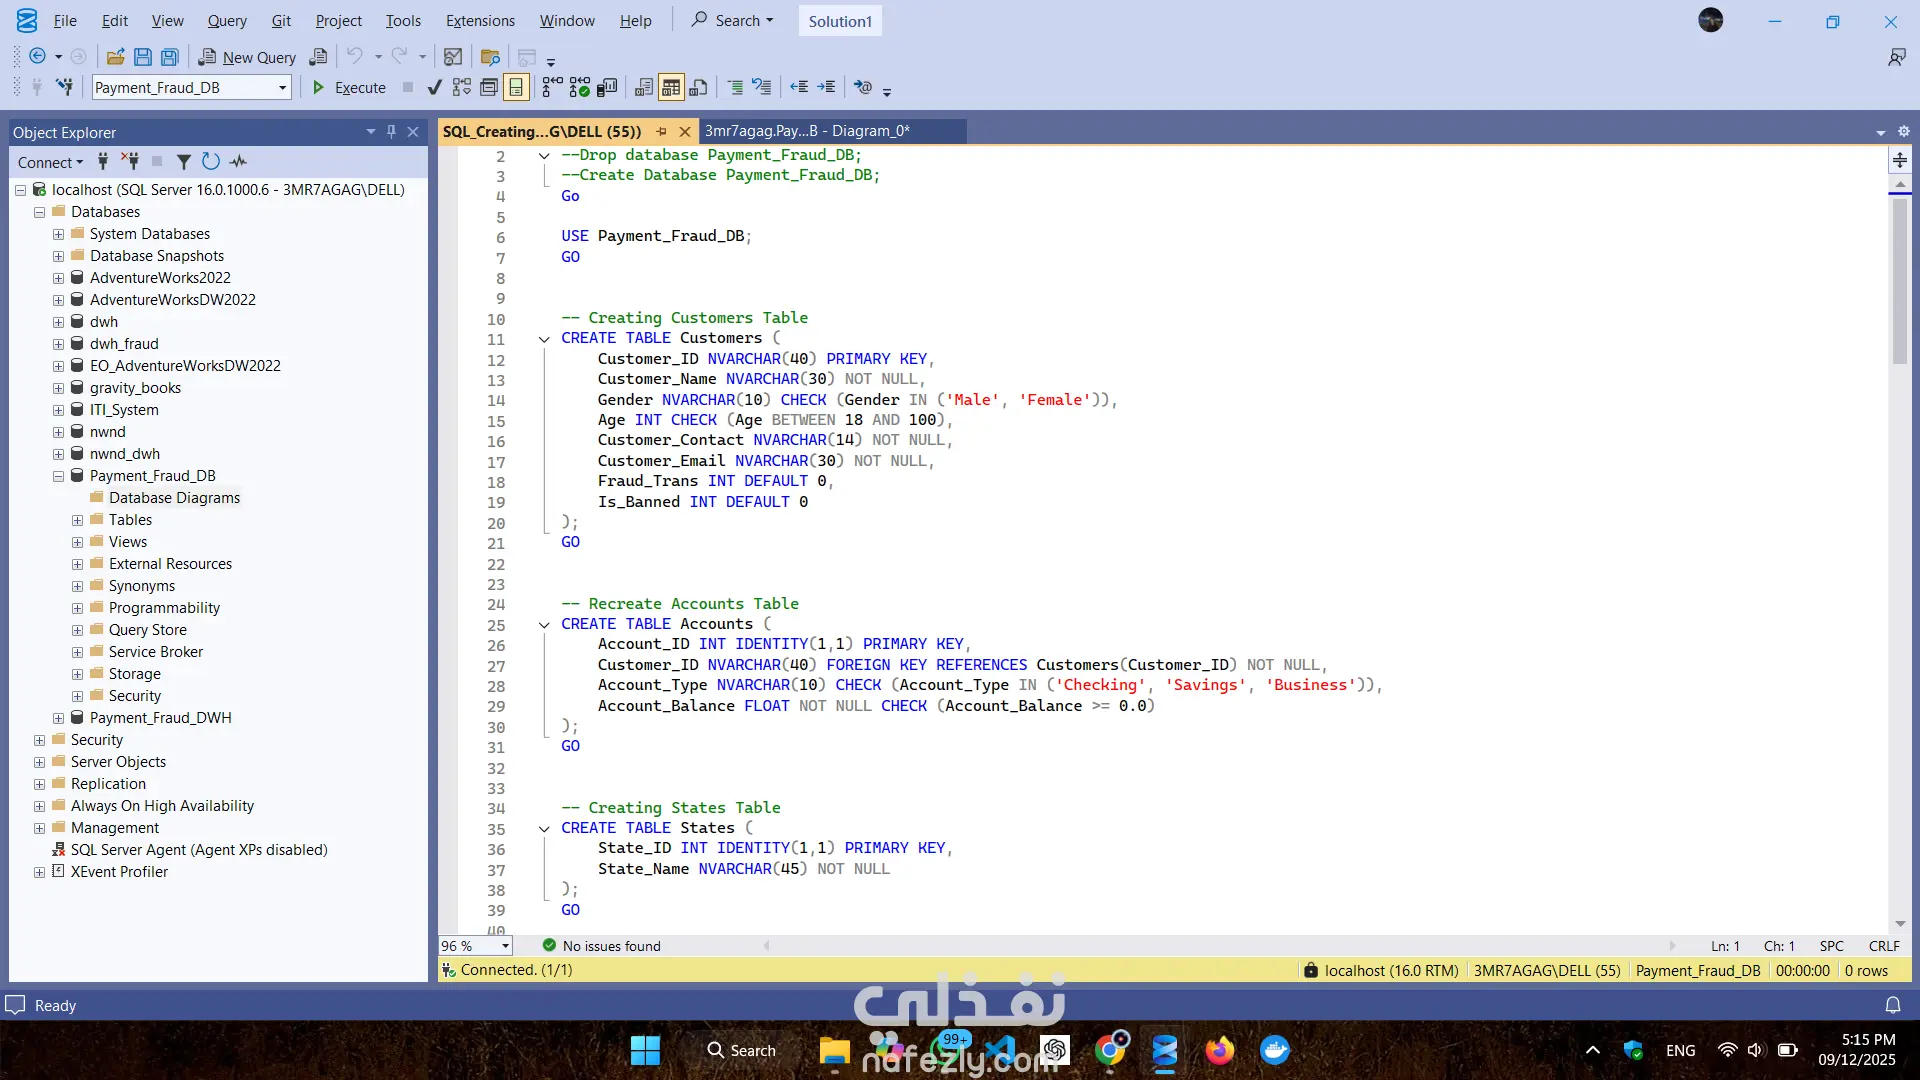Click the Filter icon in Object Explorer
1920x1080 pixels.
(183, 161)
